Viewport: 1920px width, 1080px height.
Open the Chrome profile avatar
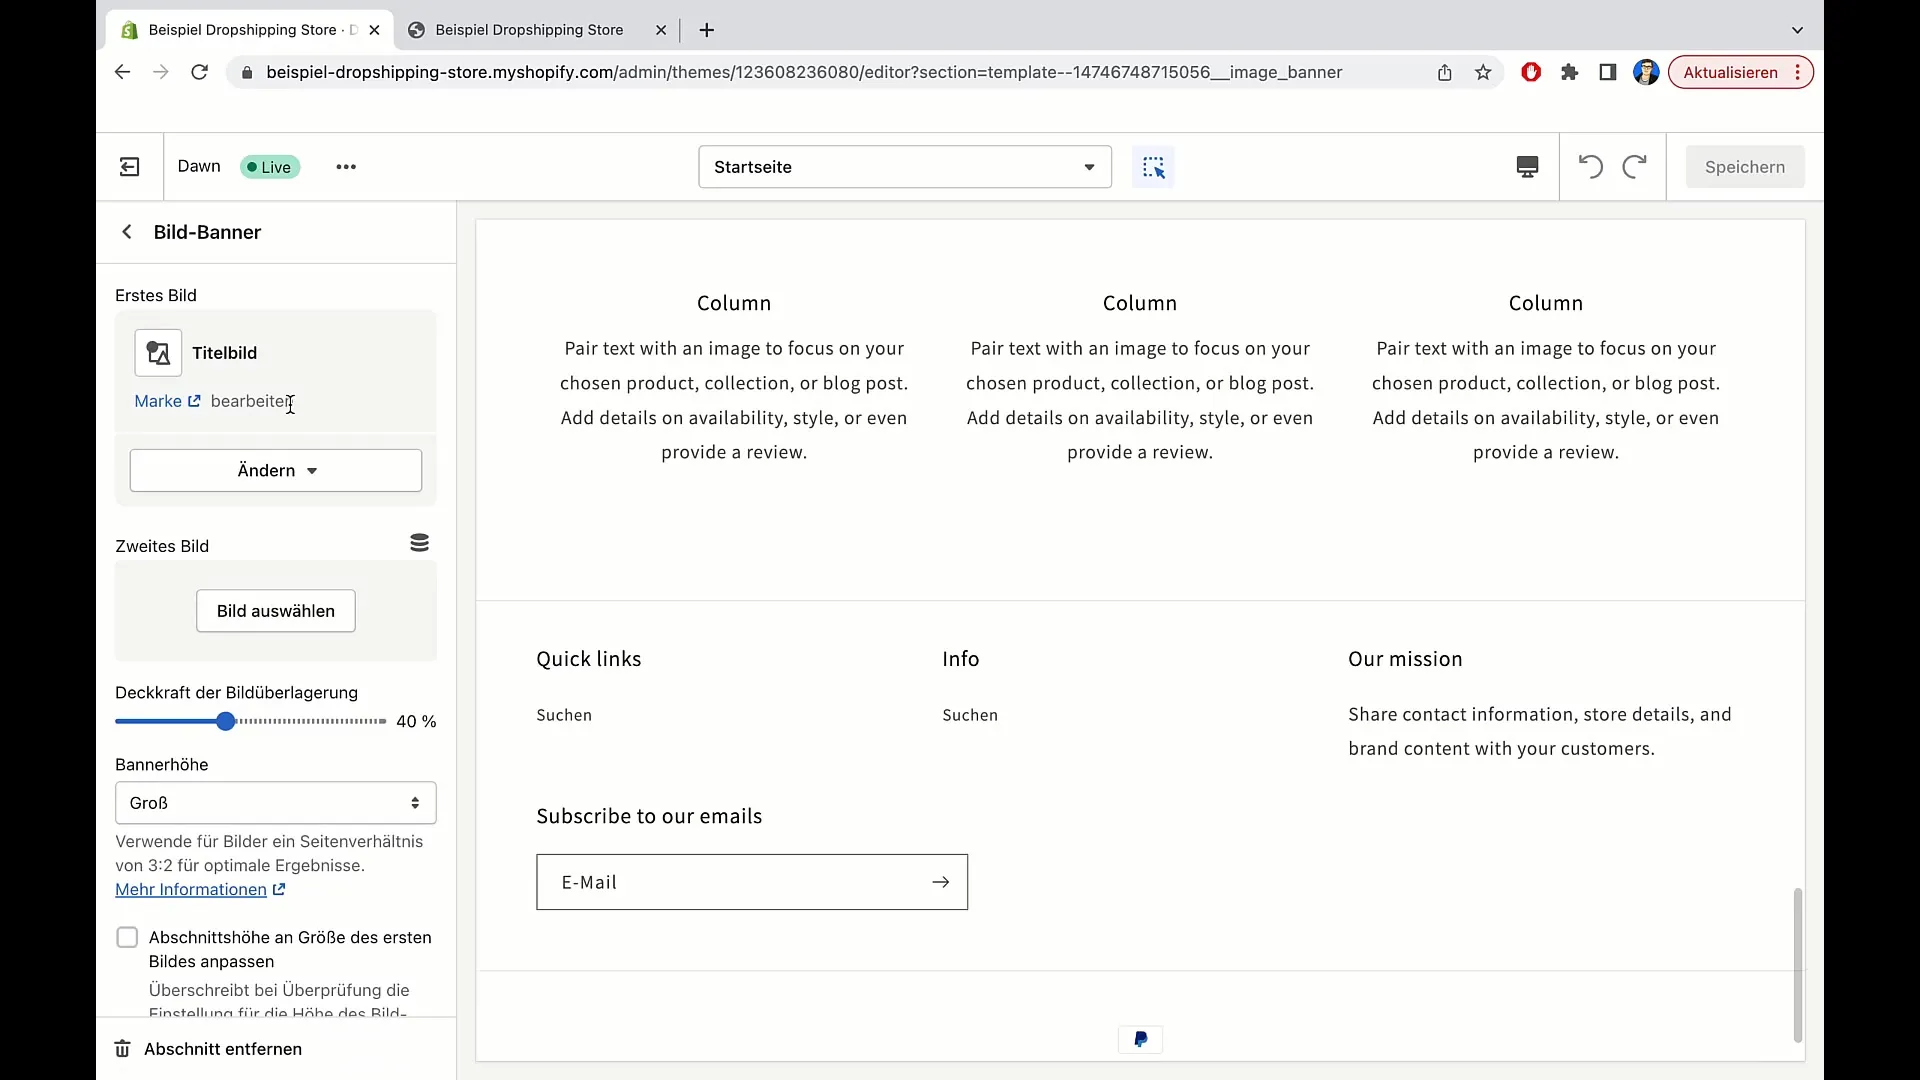[x=1646, y=72]
